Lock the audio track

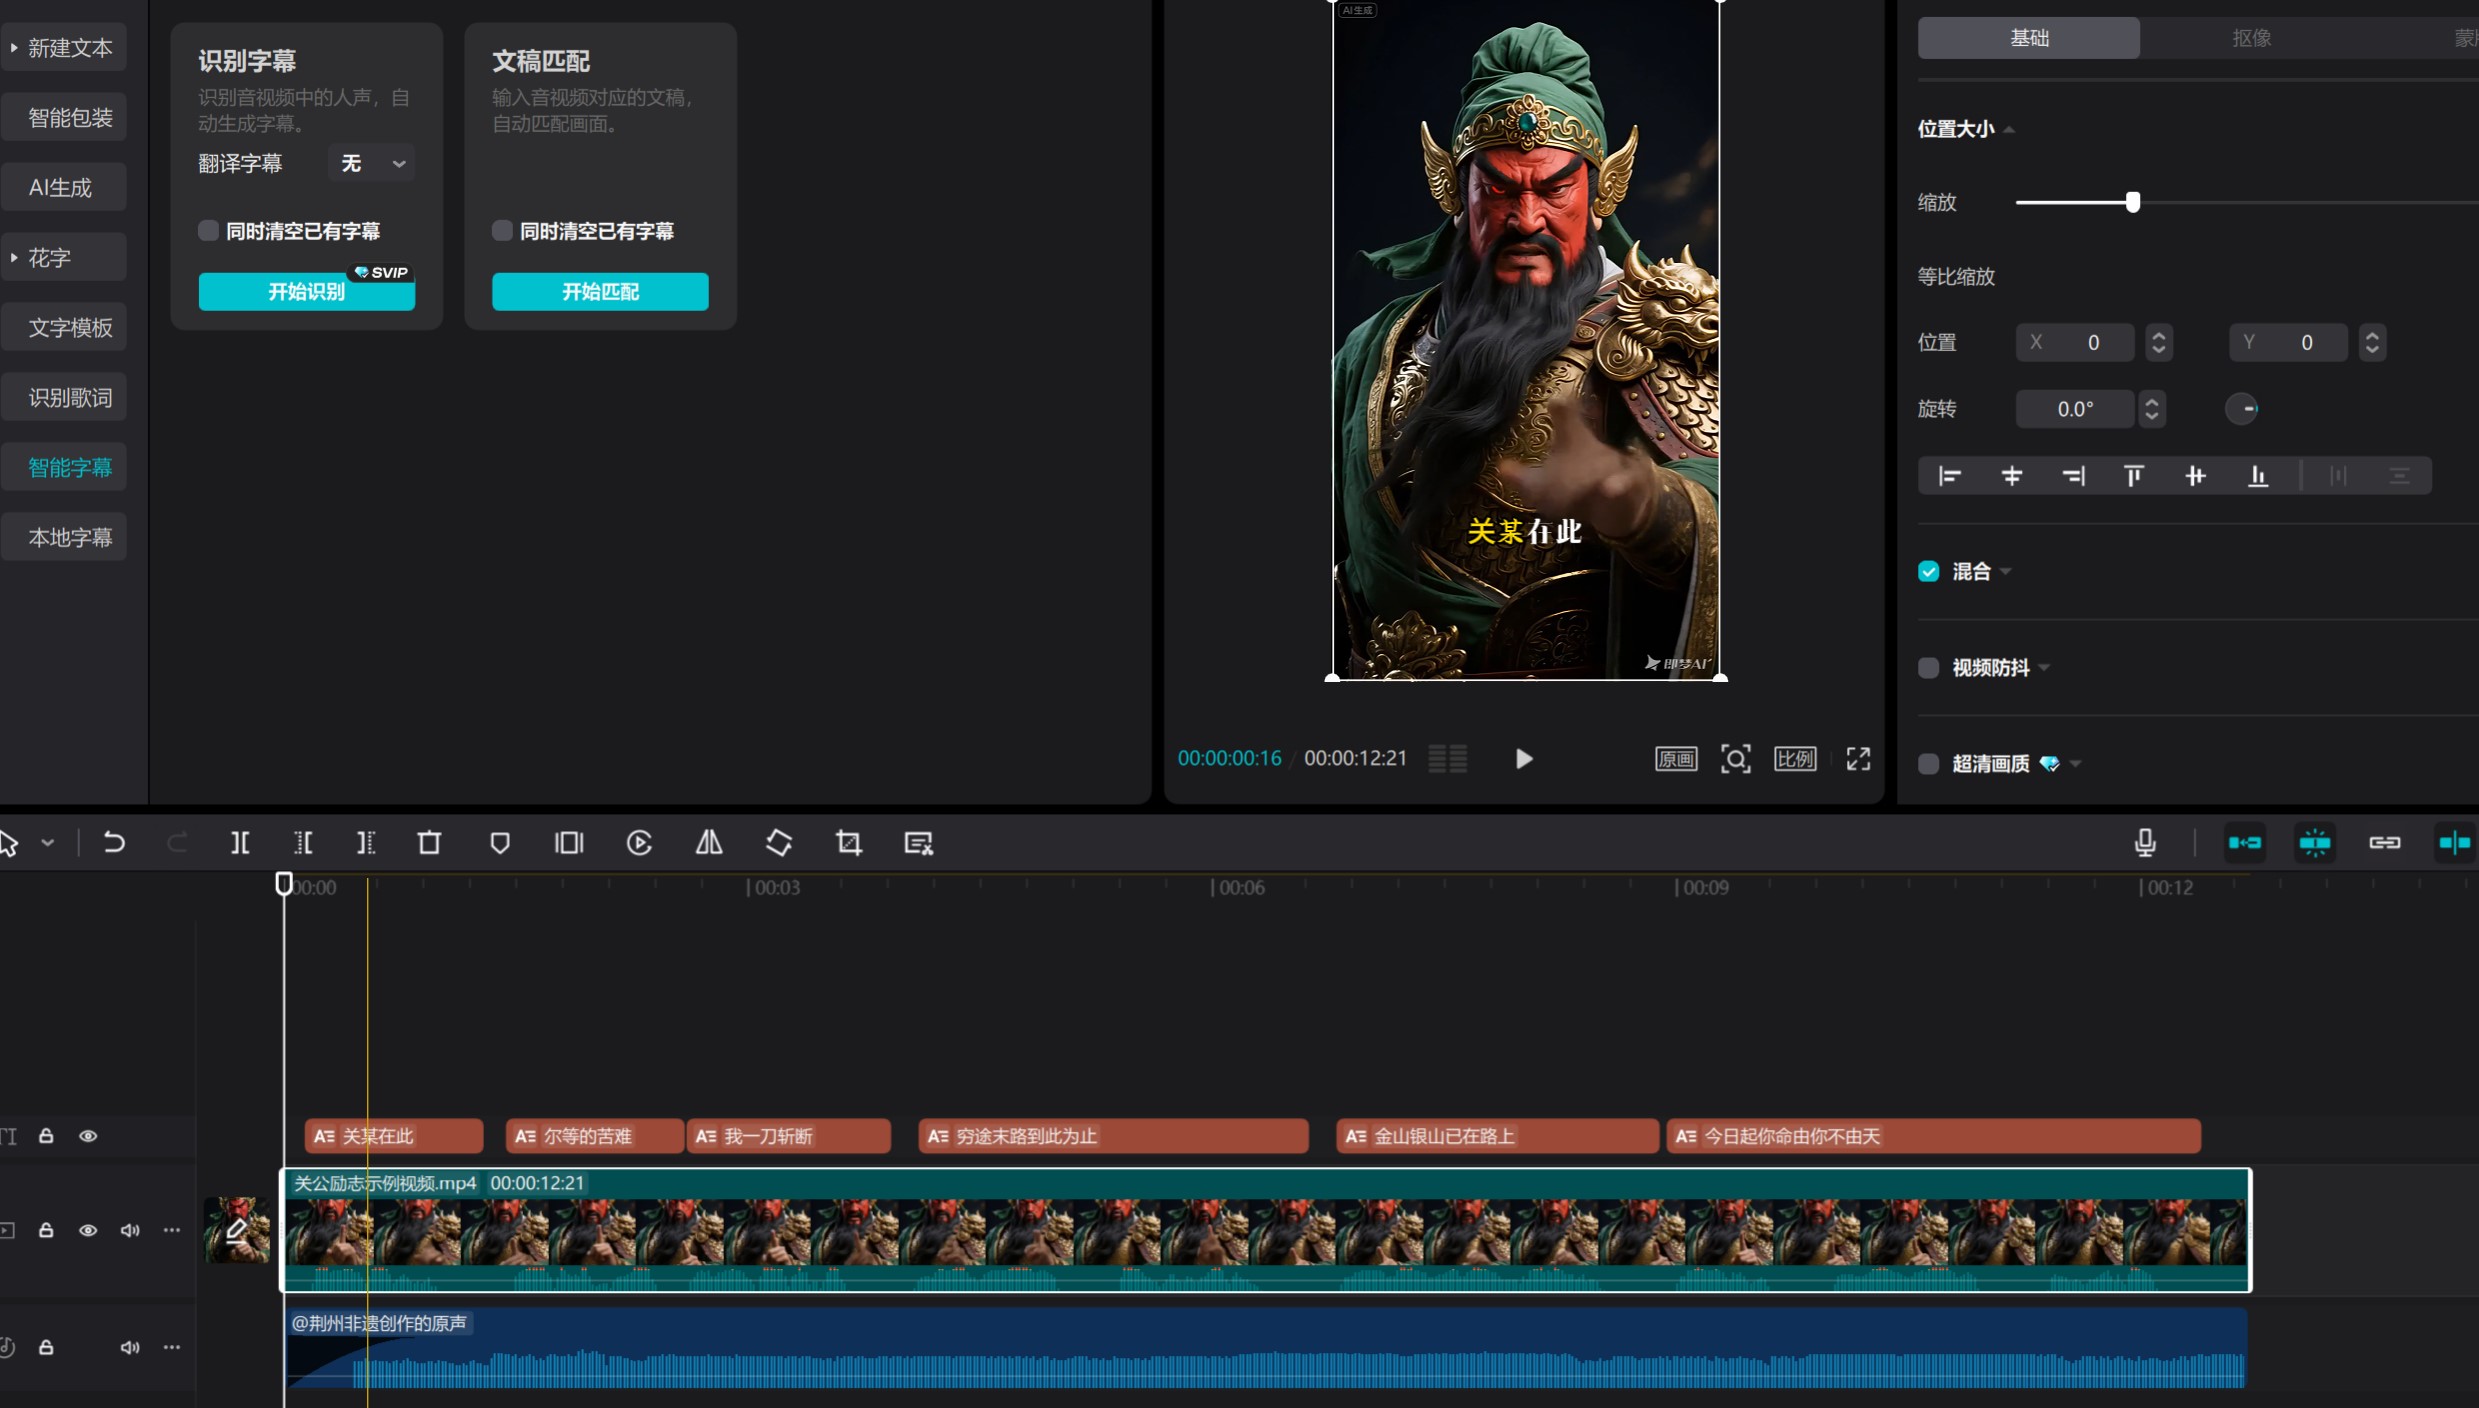coord(46,1347)
